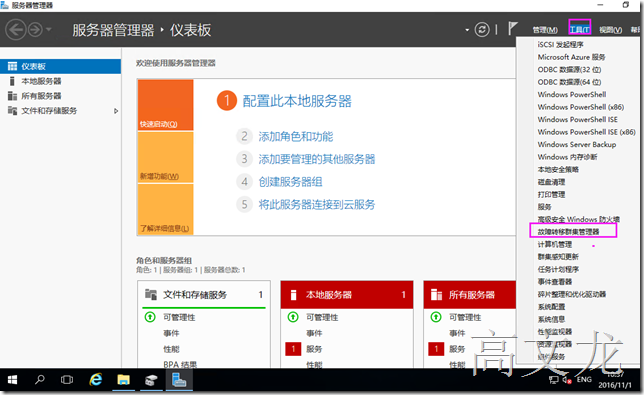Click the refresh icon in header
The height and width of the screenshot is (395, 644).
[482, 30]
